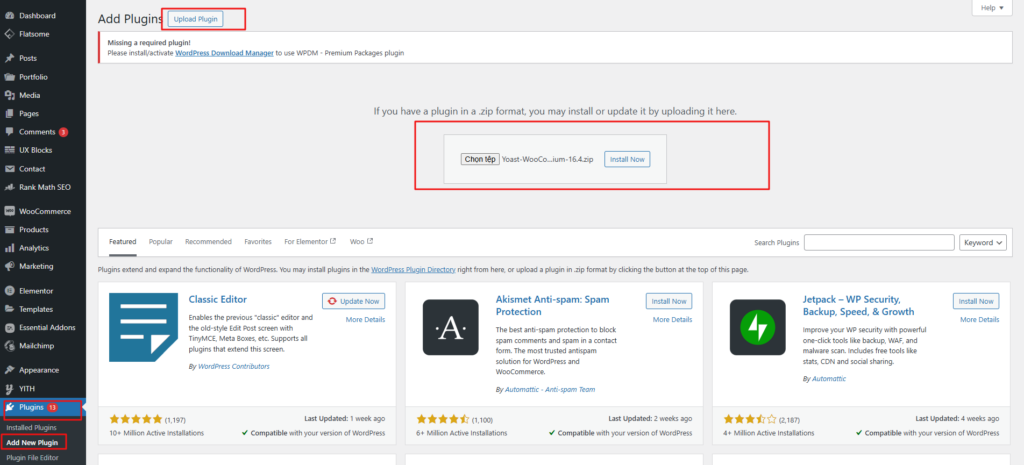Open the WordPress Download Manager link
Viewport: 1024px width, 465px height.
click(224, 53)
